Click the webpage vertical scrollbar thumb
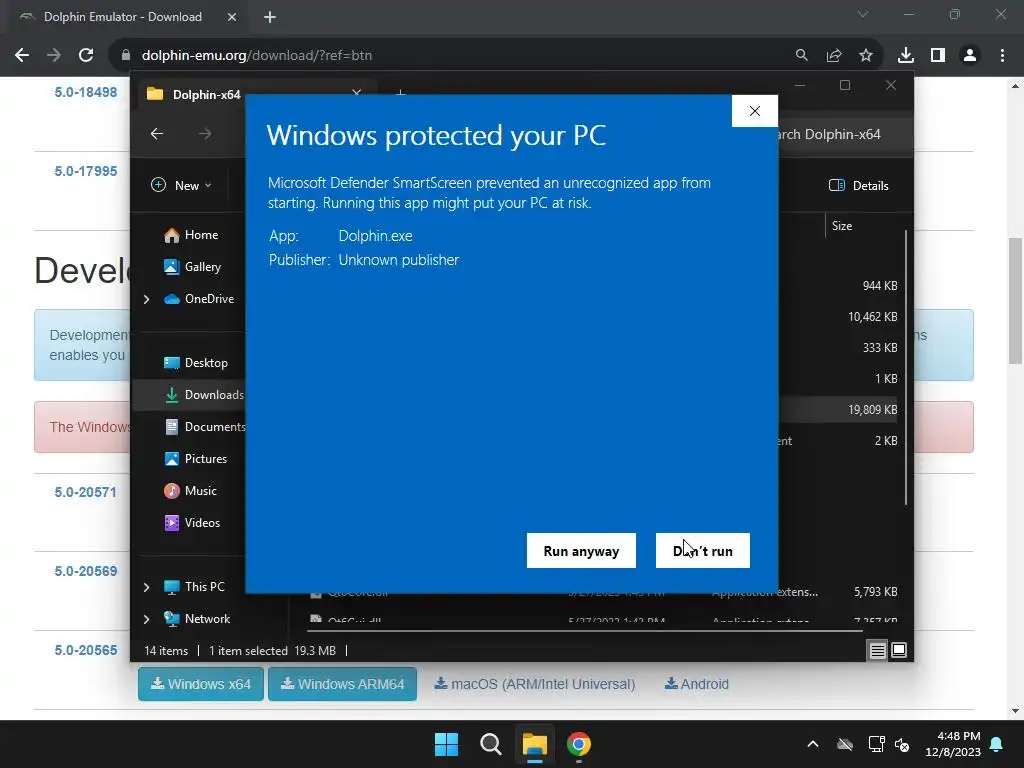1024x768 pixels. [x=1015, y=301]
